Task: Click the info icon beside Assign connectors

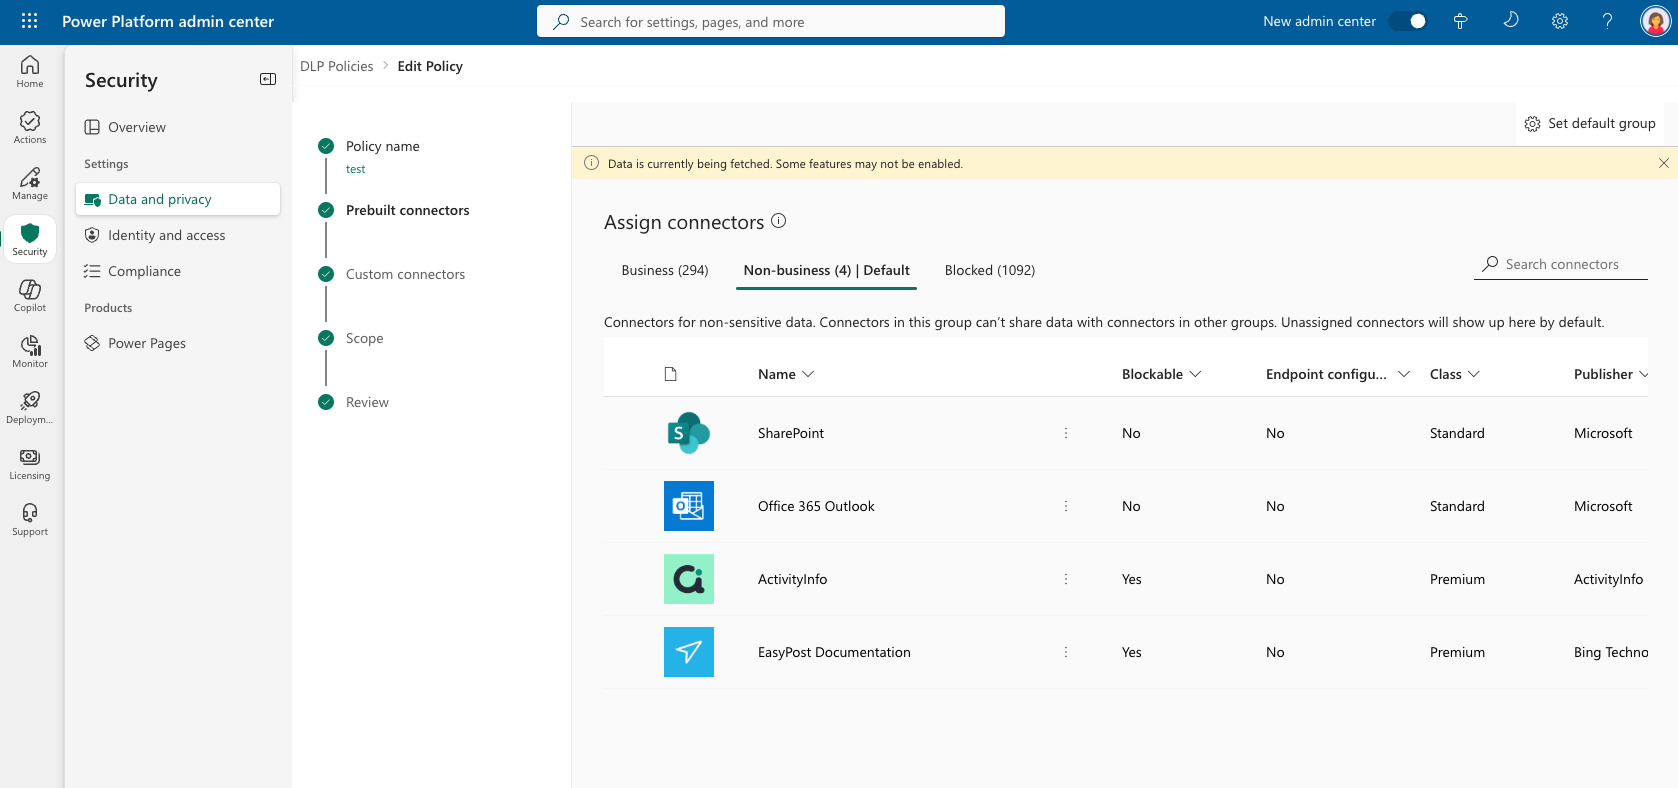Action: click(779, 221)
